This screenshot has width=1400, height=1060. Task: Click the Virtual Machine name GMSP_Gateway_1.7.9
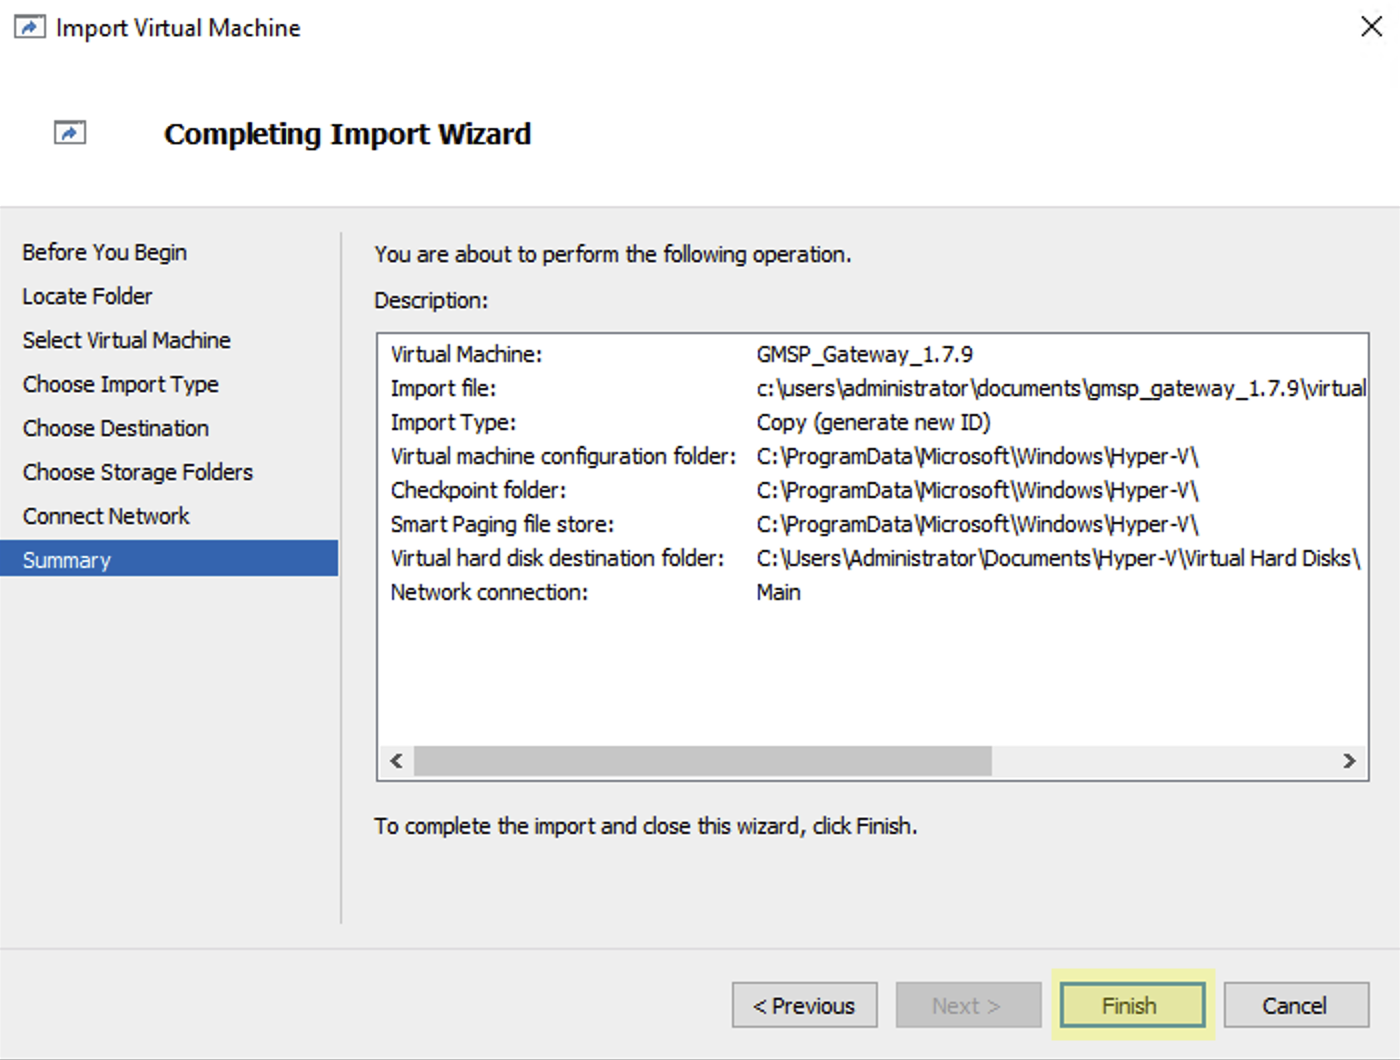[x=864, y=354]
